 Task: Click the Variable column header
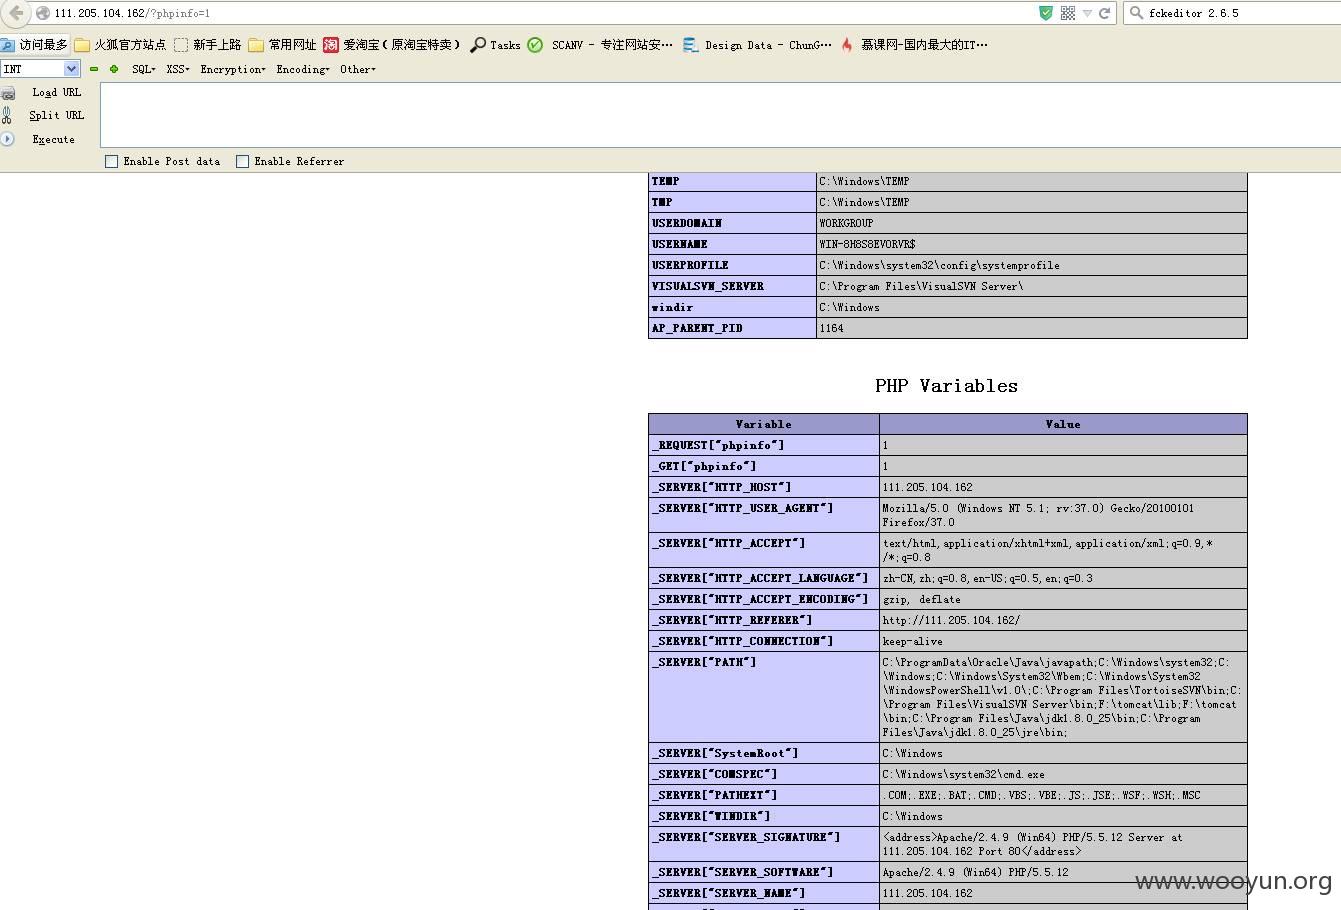pyautogui.click(x=764, y=424)
